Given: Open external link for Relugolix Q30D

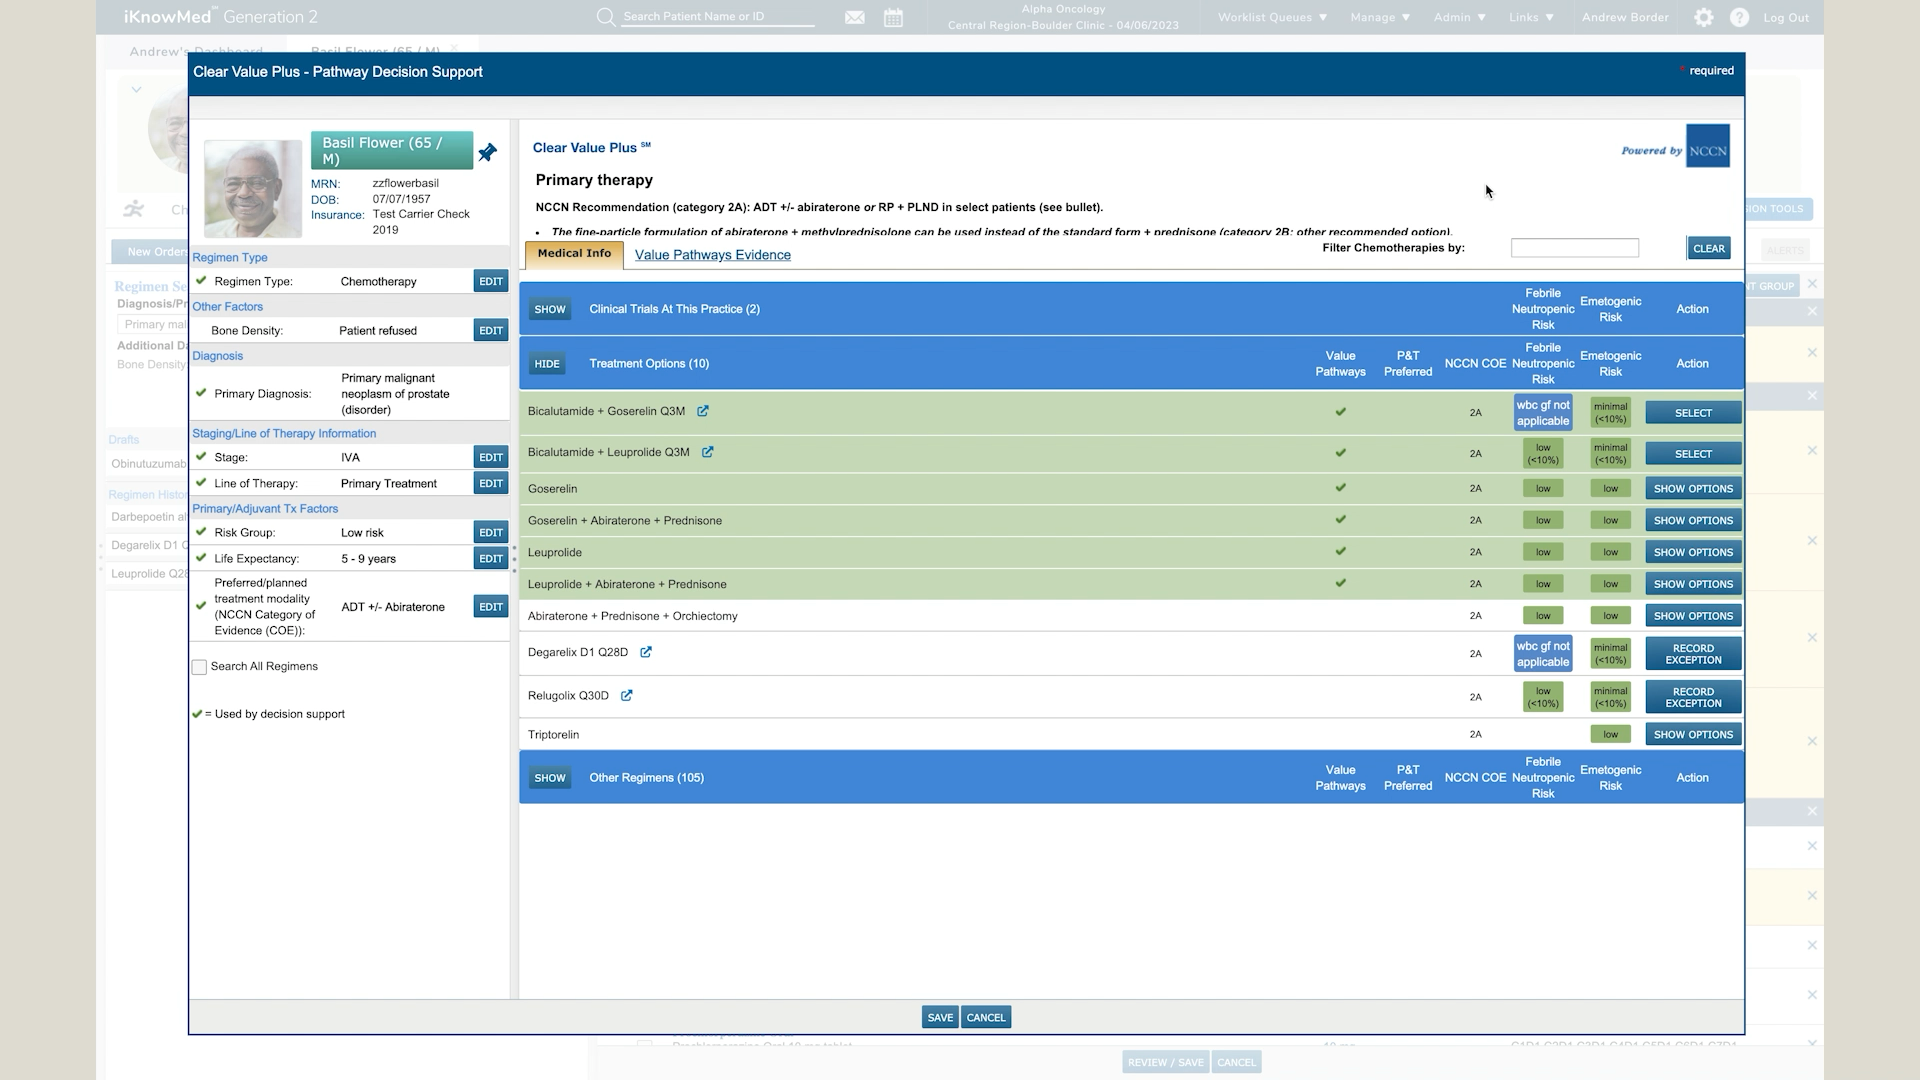Looking at the screenshot, I should tap(626, 696).
